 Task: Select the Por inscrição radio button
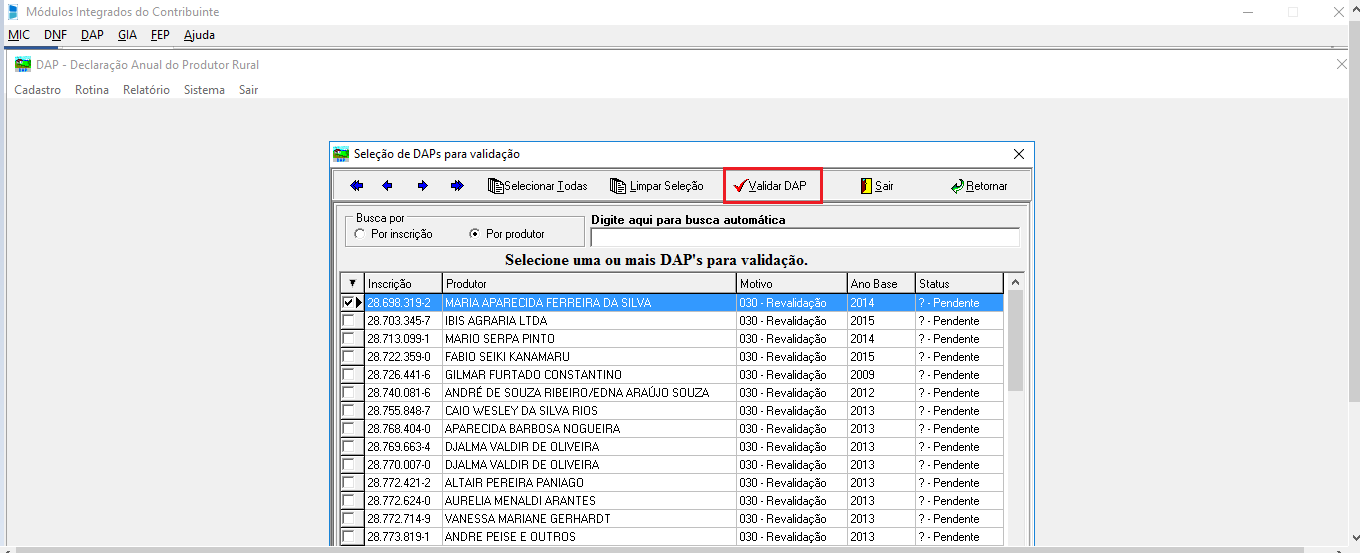(360, 234)
